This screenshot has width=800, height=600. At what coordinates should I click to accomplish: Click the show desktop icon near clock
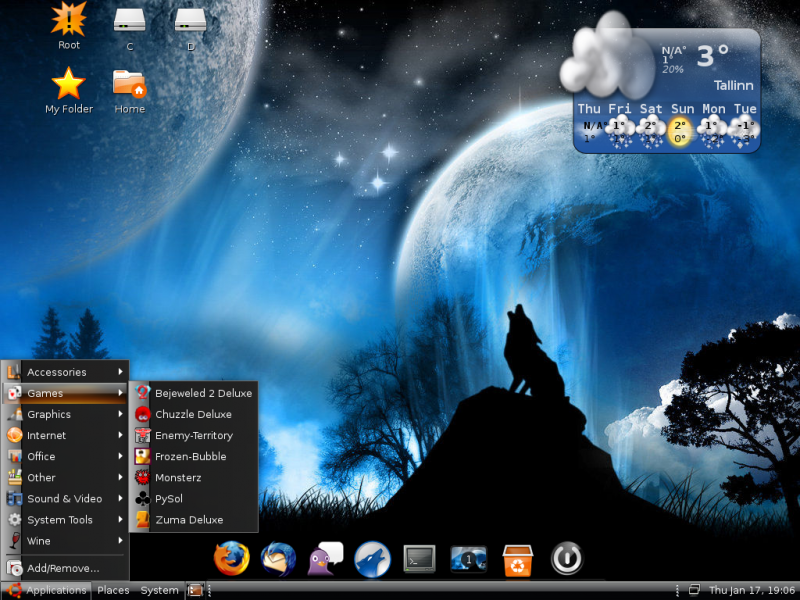[694, 590]
